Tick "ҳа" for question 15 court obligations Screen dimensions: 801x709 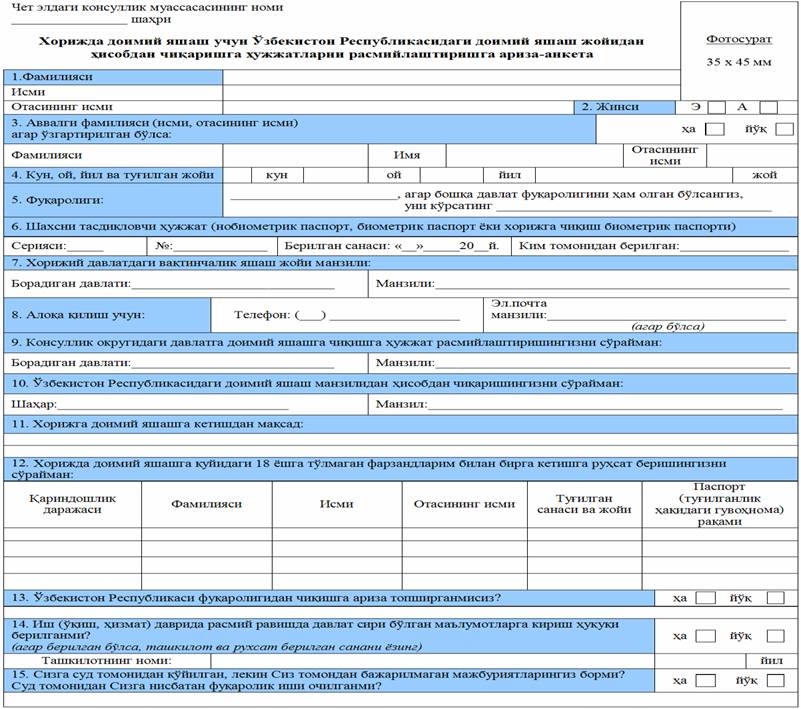(706, 680)
